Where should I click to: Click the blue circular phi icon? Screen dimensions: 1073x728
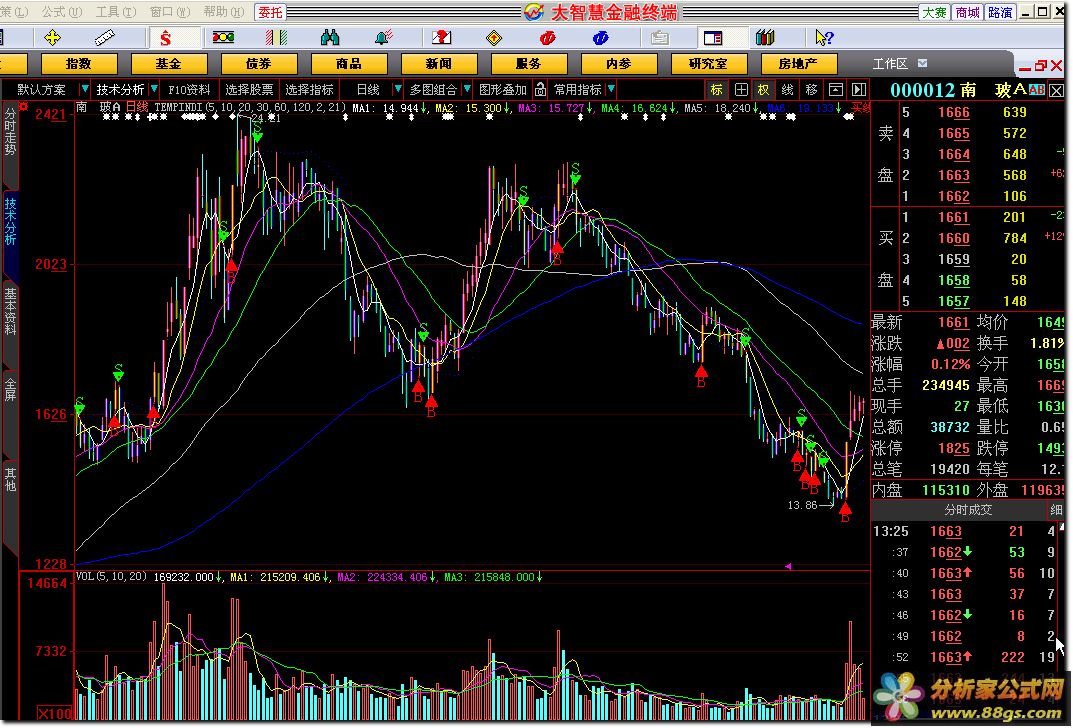point(600,38)
